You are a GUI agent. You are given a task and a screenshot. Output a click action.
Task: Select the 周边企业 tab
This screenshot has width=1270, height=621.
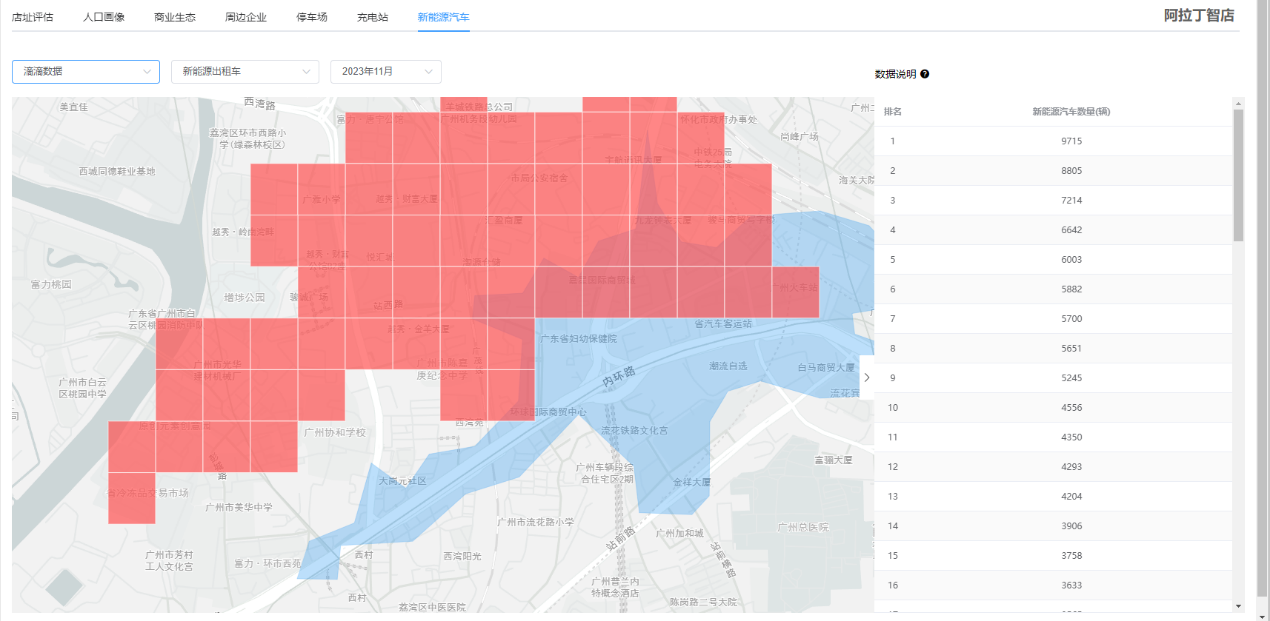coord(246,17)
